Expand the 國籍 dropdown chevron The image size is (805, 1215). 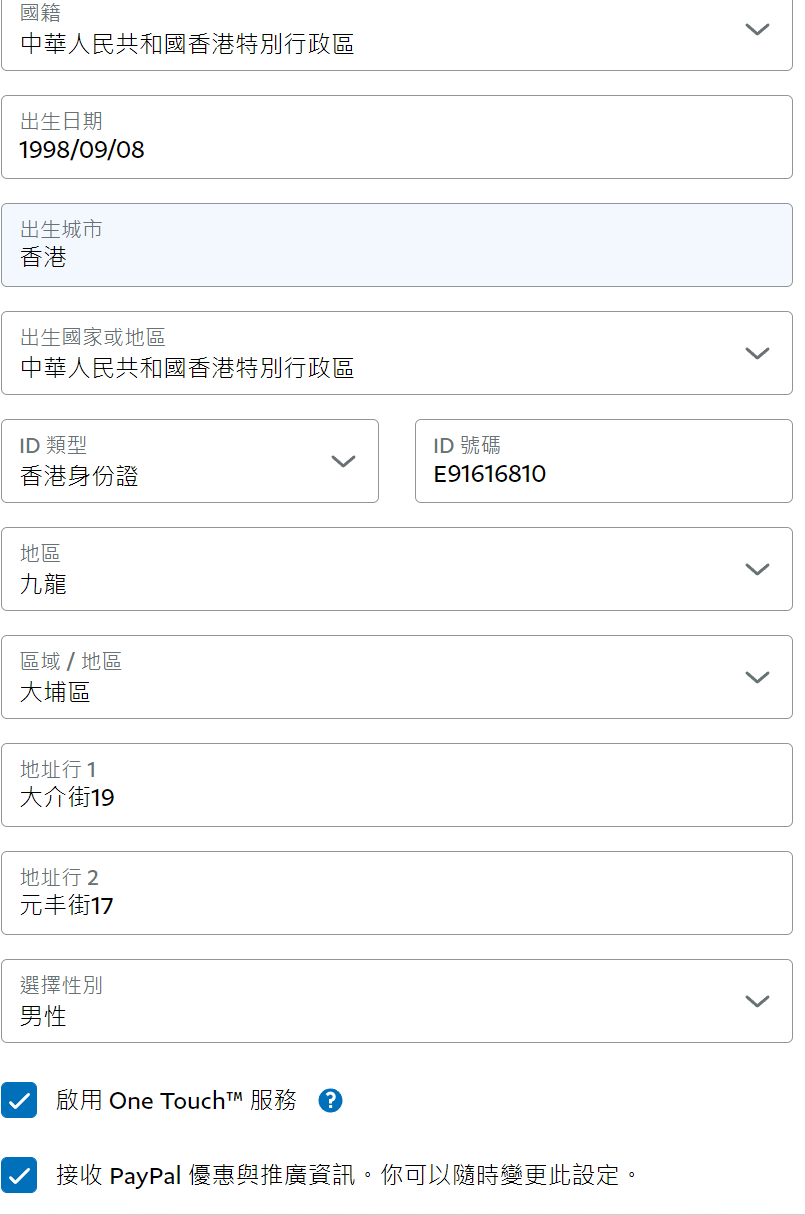pos(757,29)
